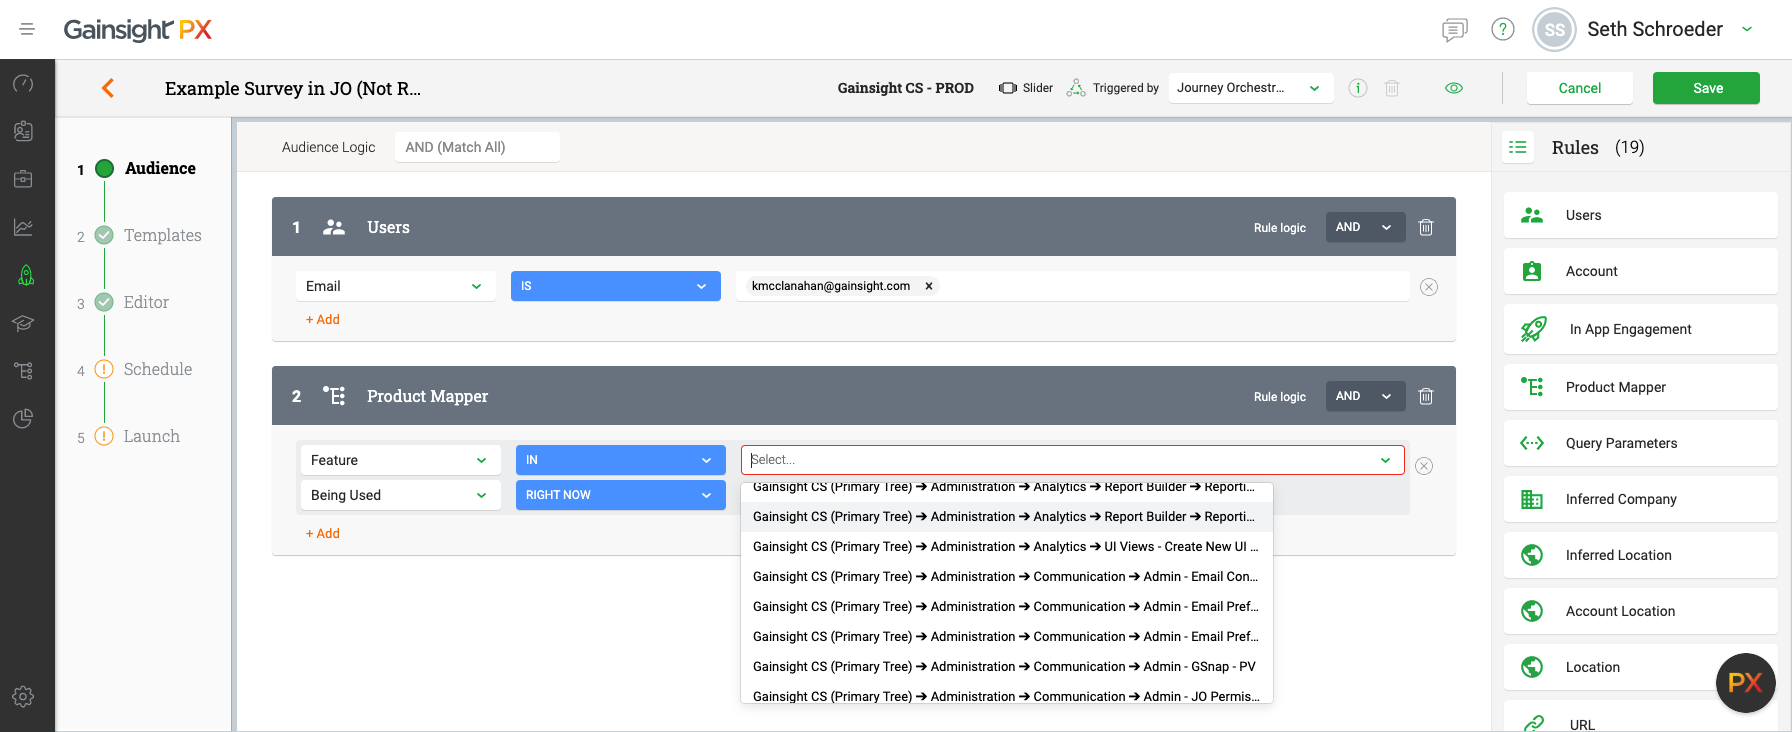Add the Users rule from Rules panel

pyautogui.click(x=1640, y=215)
